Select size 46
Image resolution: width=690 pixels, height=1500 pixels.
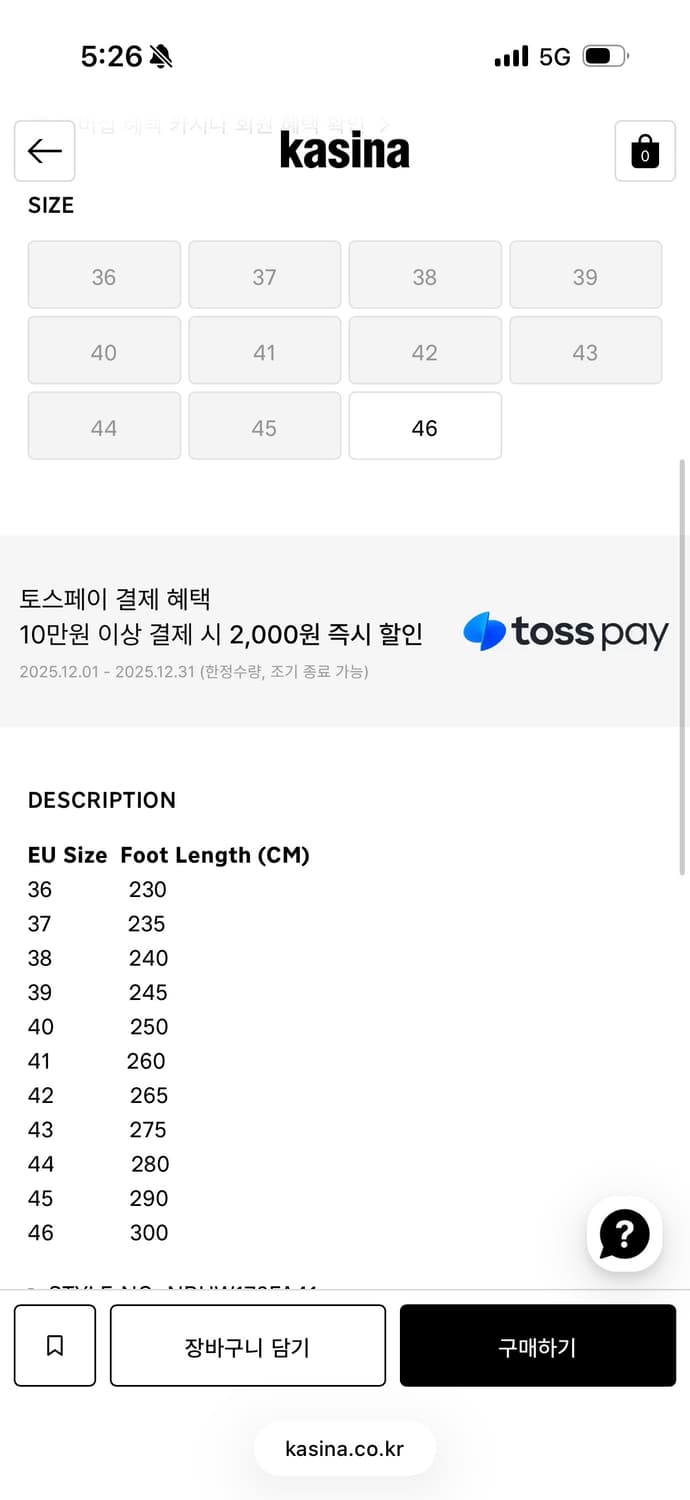[424, 427]
